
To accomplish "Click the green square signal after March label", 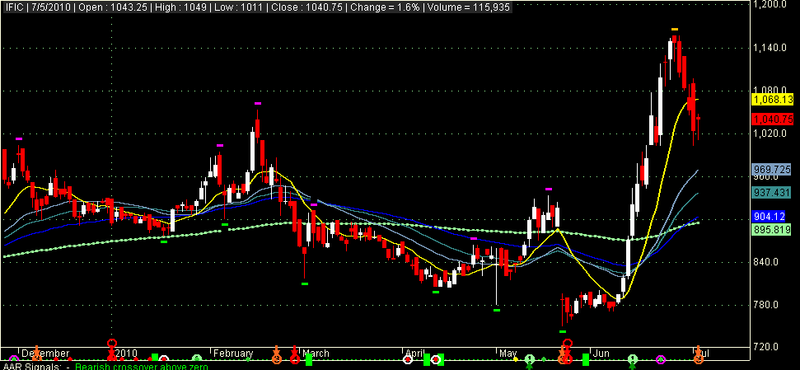I will click(x=309, y=359).
